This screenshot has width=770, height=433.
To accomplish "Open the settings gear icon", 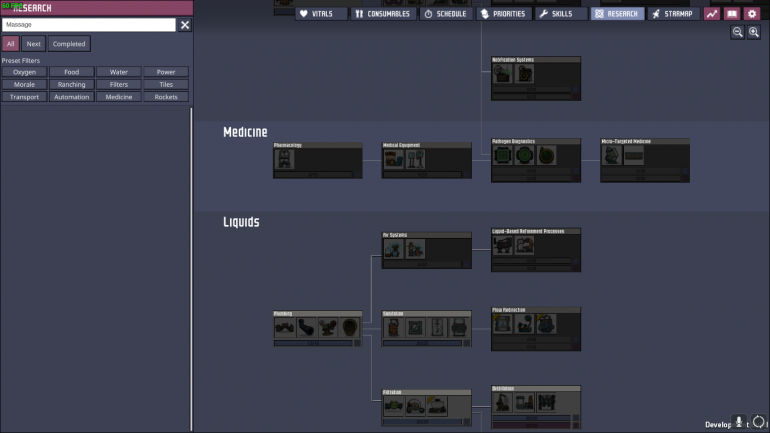I will coord(752,14).
